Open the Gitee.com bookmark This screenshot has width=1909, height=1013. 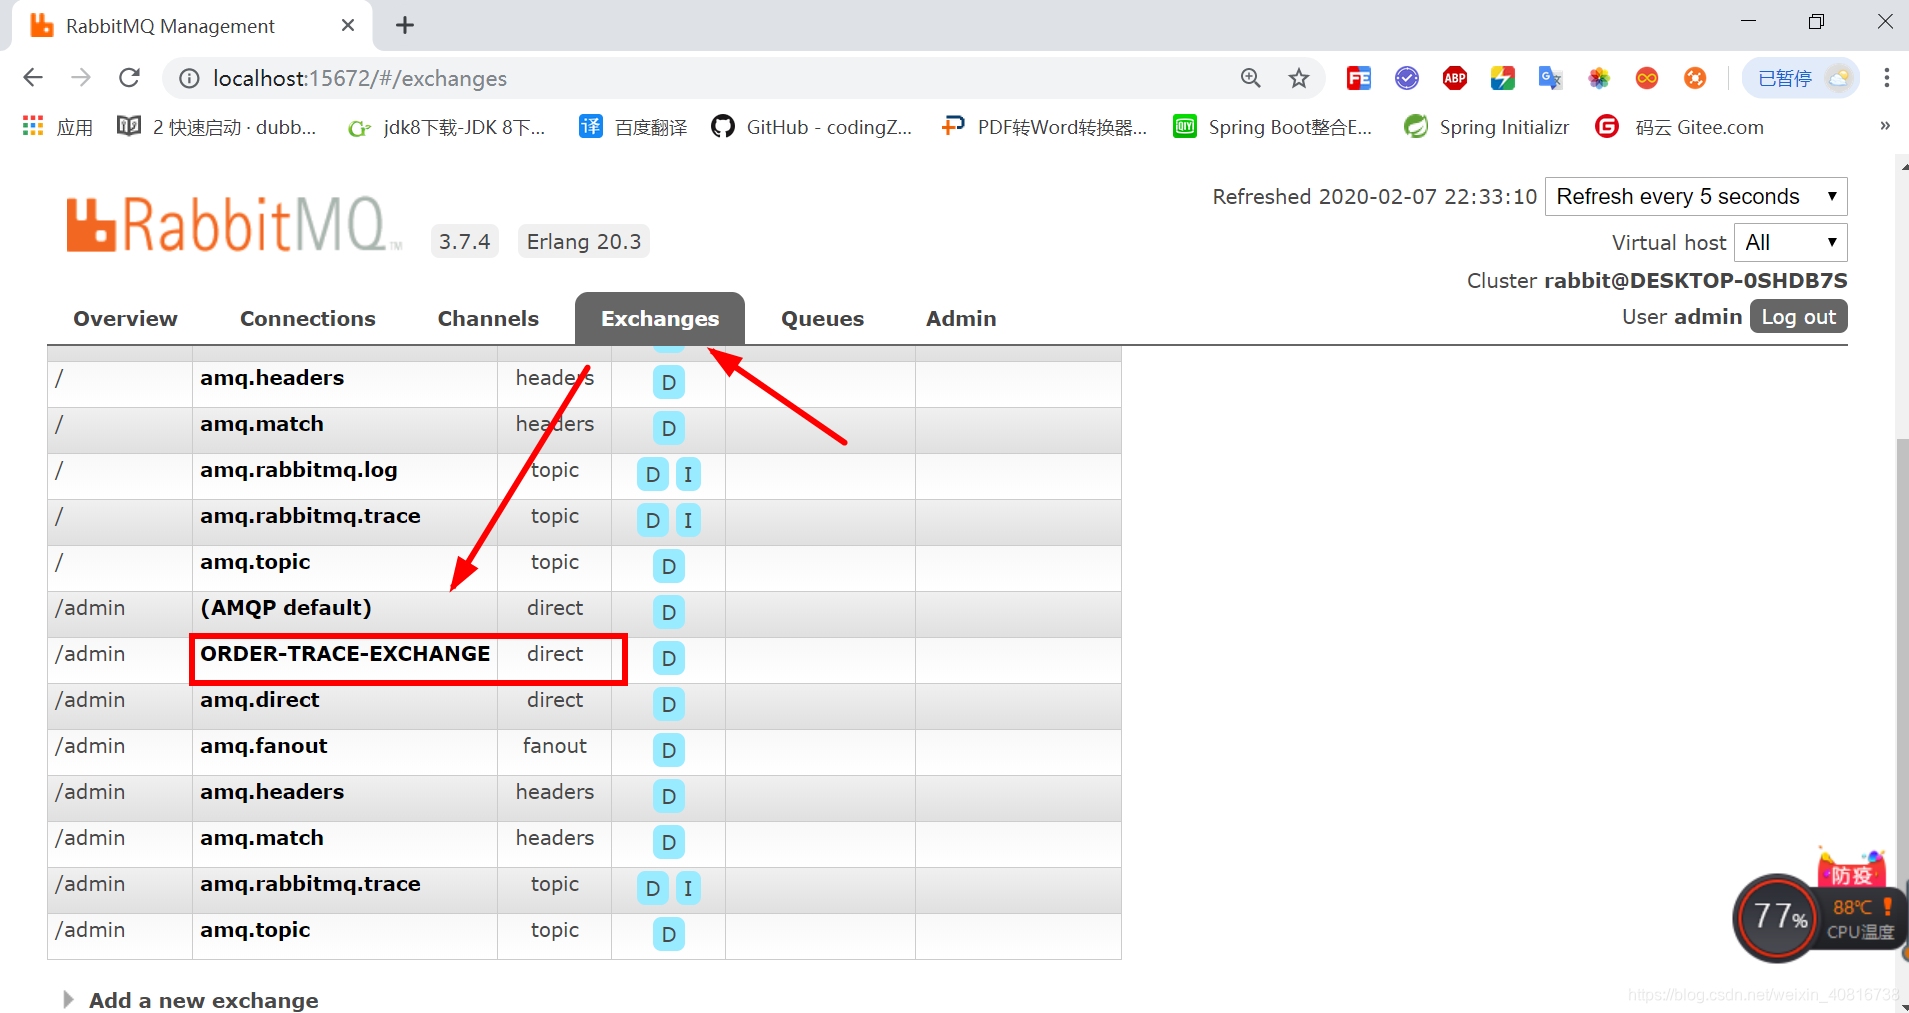coord(1680,127)
